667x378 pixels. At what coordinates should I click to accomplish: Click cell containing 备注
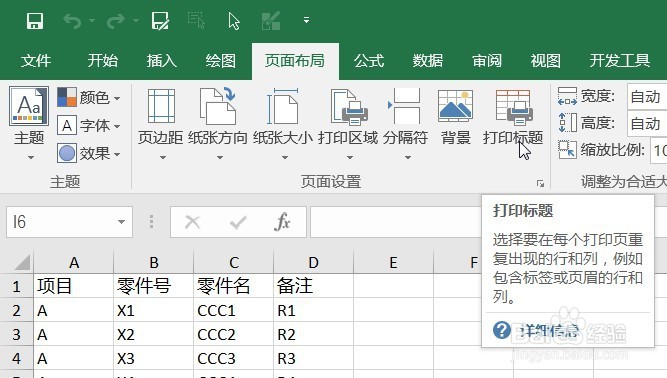tap(314, 286)
